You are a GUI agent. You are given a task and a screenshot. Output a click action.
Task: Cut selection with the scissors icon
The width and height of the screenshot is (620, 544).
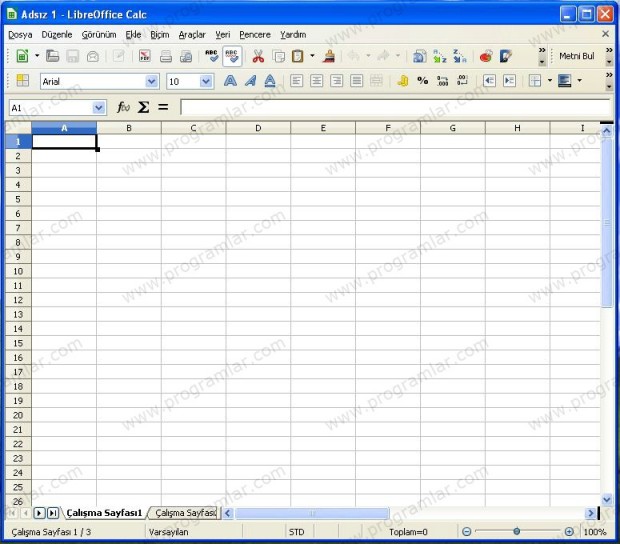tap(258, 57)
